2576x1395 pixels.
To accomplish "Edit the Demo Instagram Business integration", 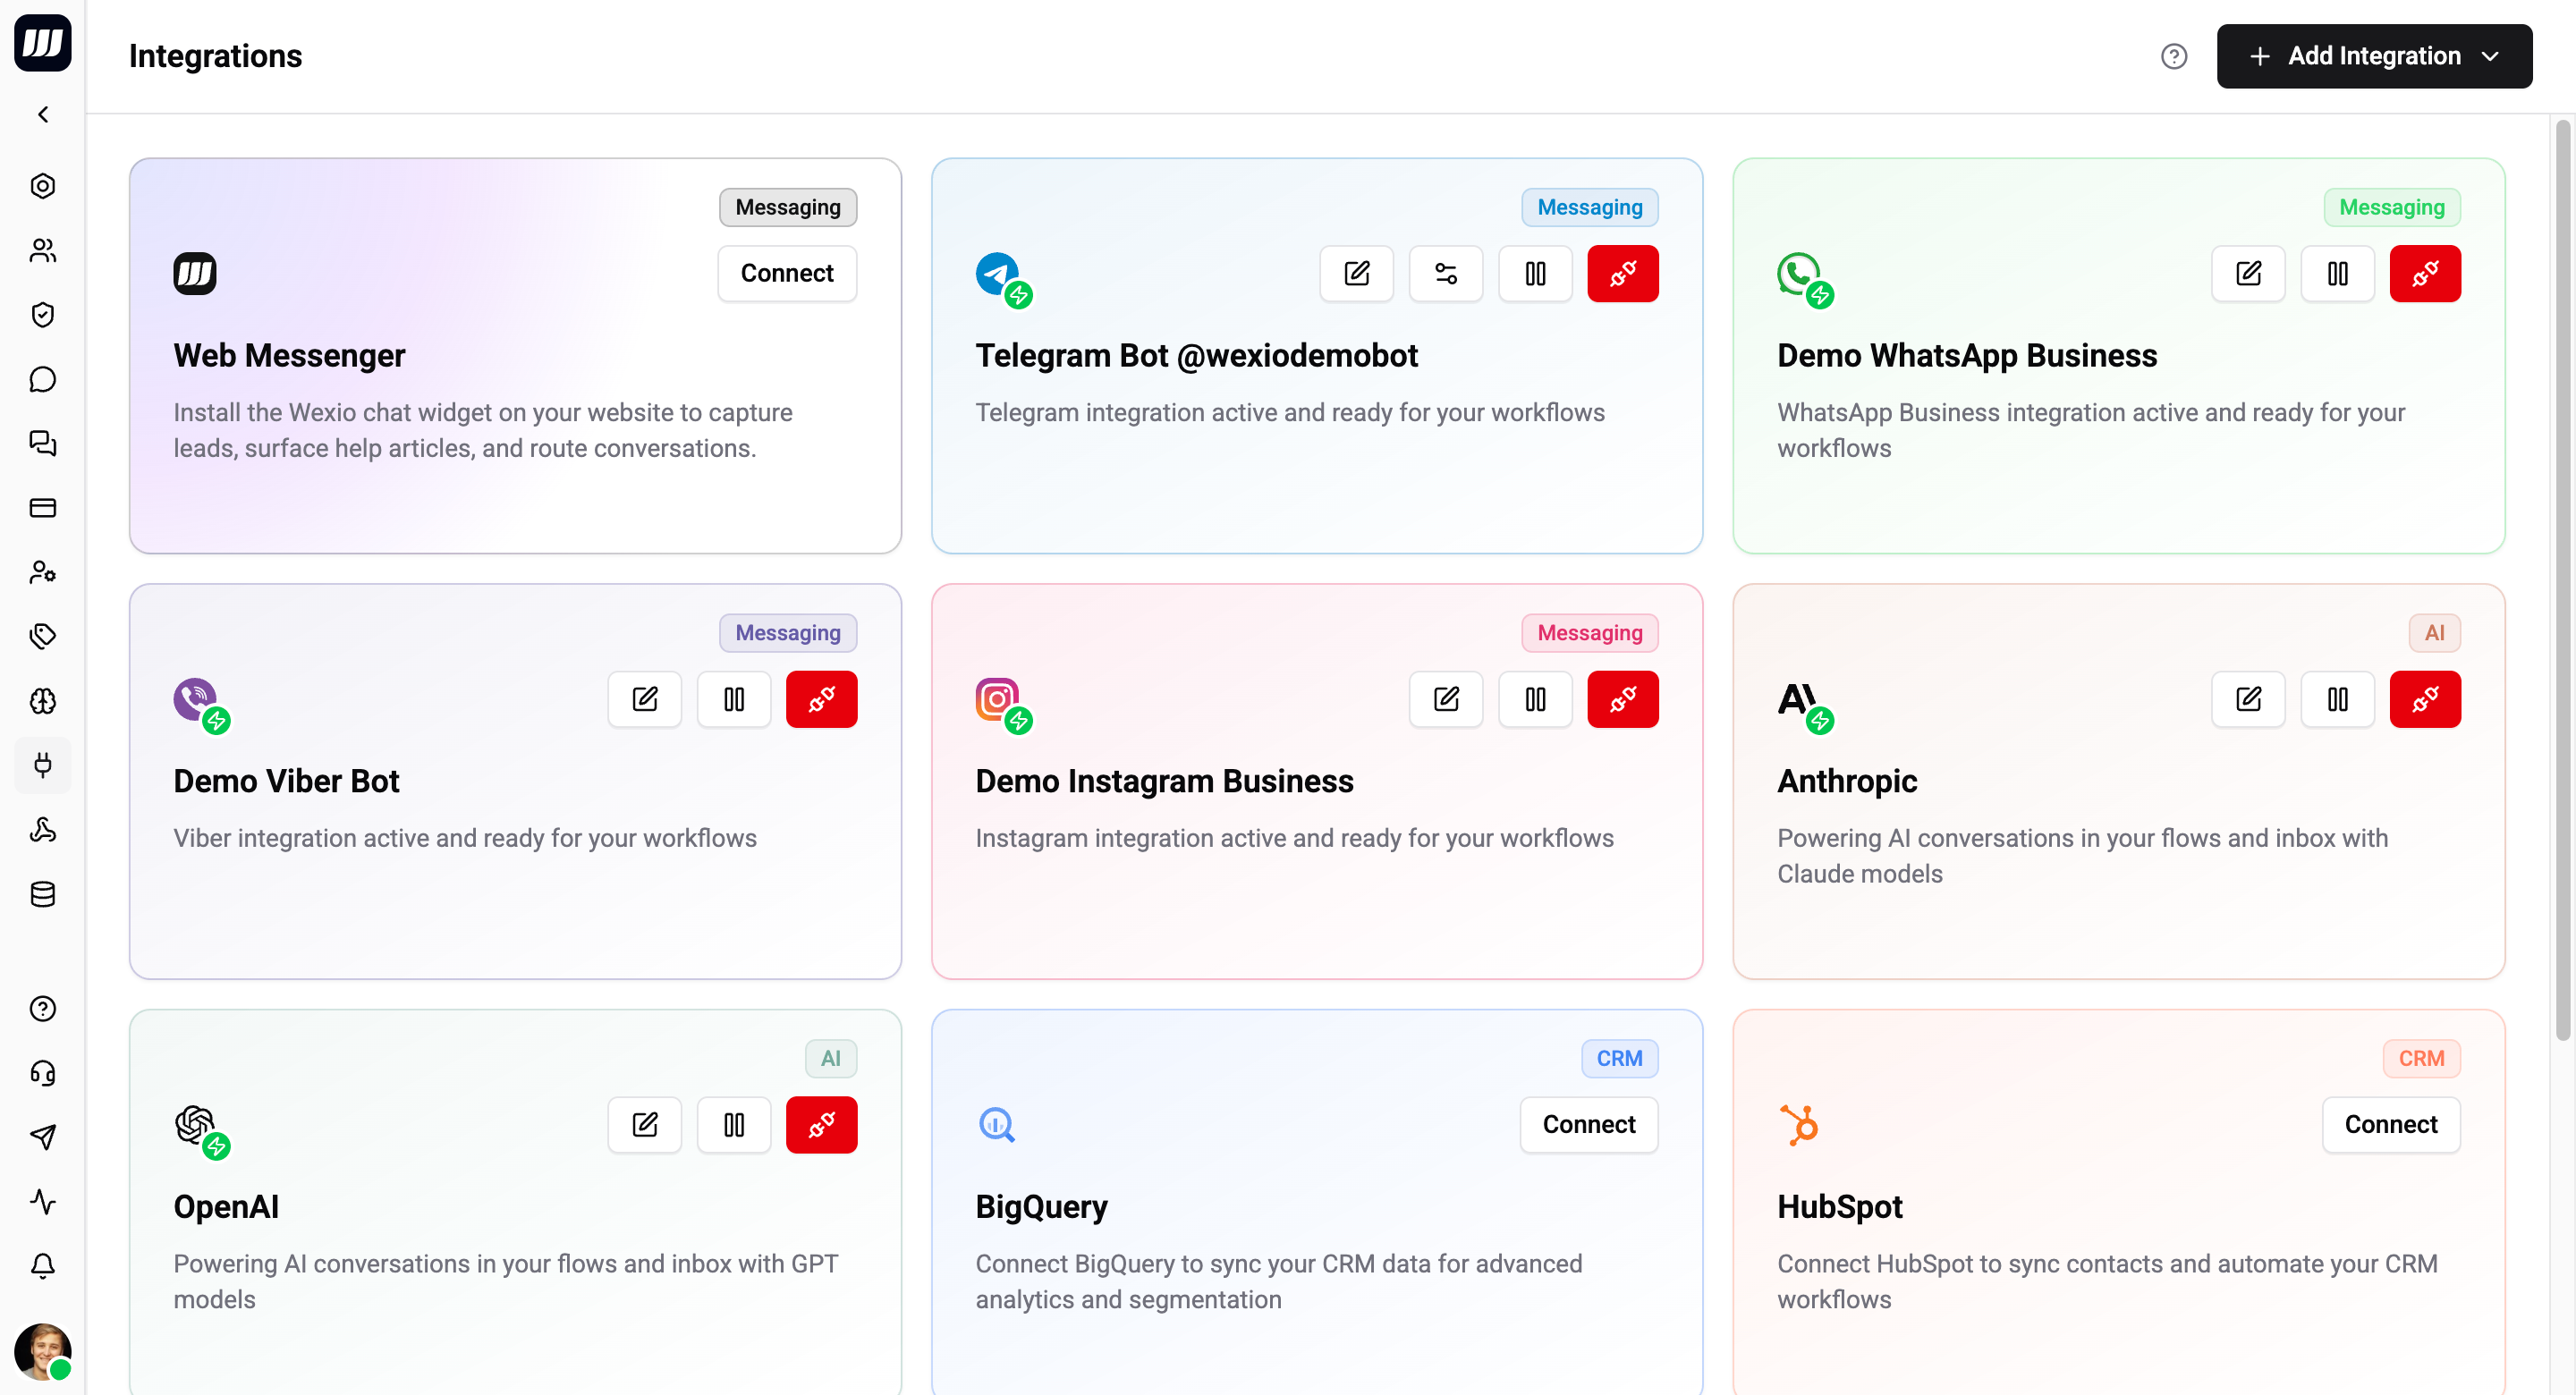I will pos(1446,699).
